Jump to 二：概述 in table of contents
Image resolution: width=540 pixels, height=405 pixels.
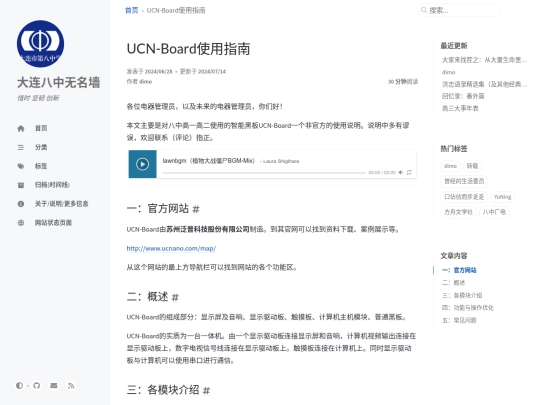tap(453, 283)
